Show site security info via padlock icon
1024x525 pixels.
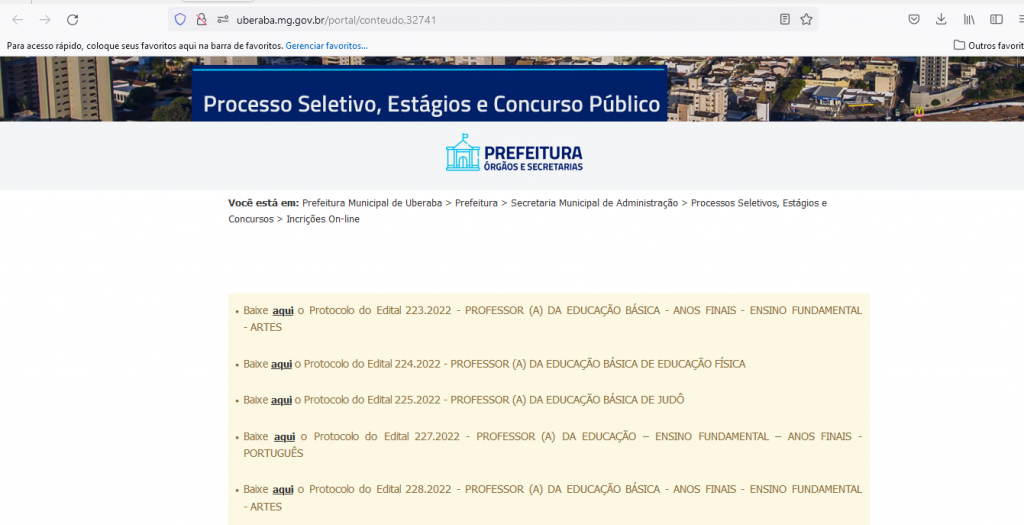(x=201, y=19)
